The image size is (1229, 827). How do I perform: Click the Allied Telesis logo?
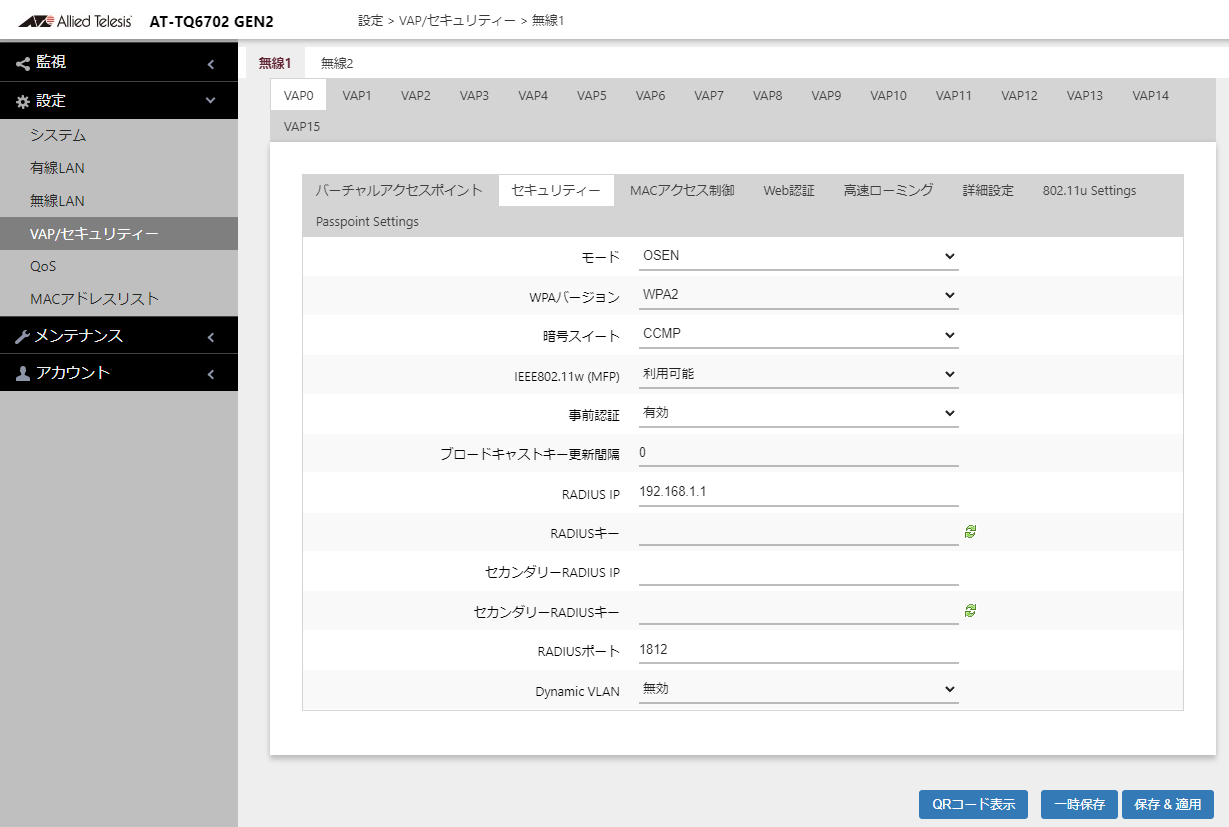coord(76,20)
